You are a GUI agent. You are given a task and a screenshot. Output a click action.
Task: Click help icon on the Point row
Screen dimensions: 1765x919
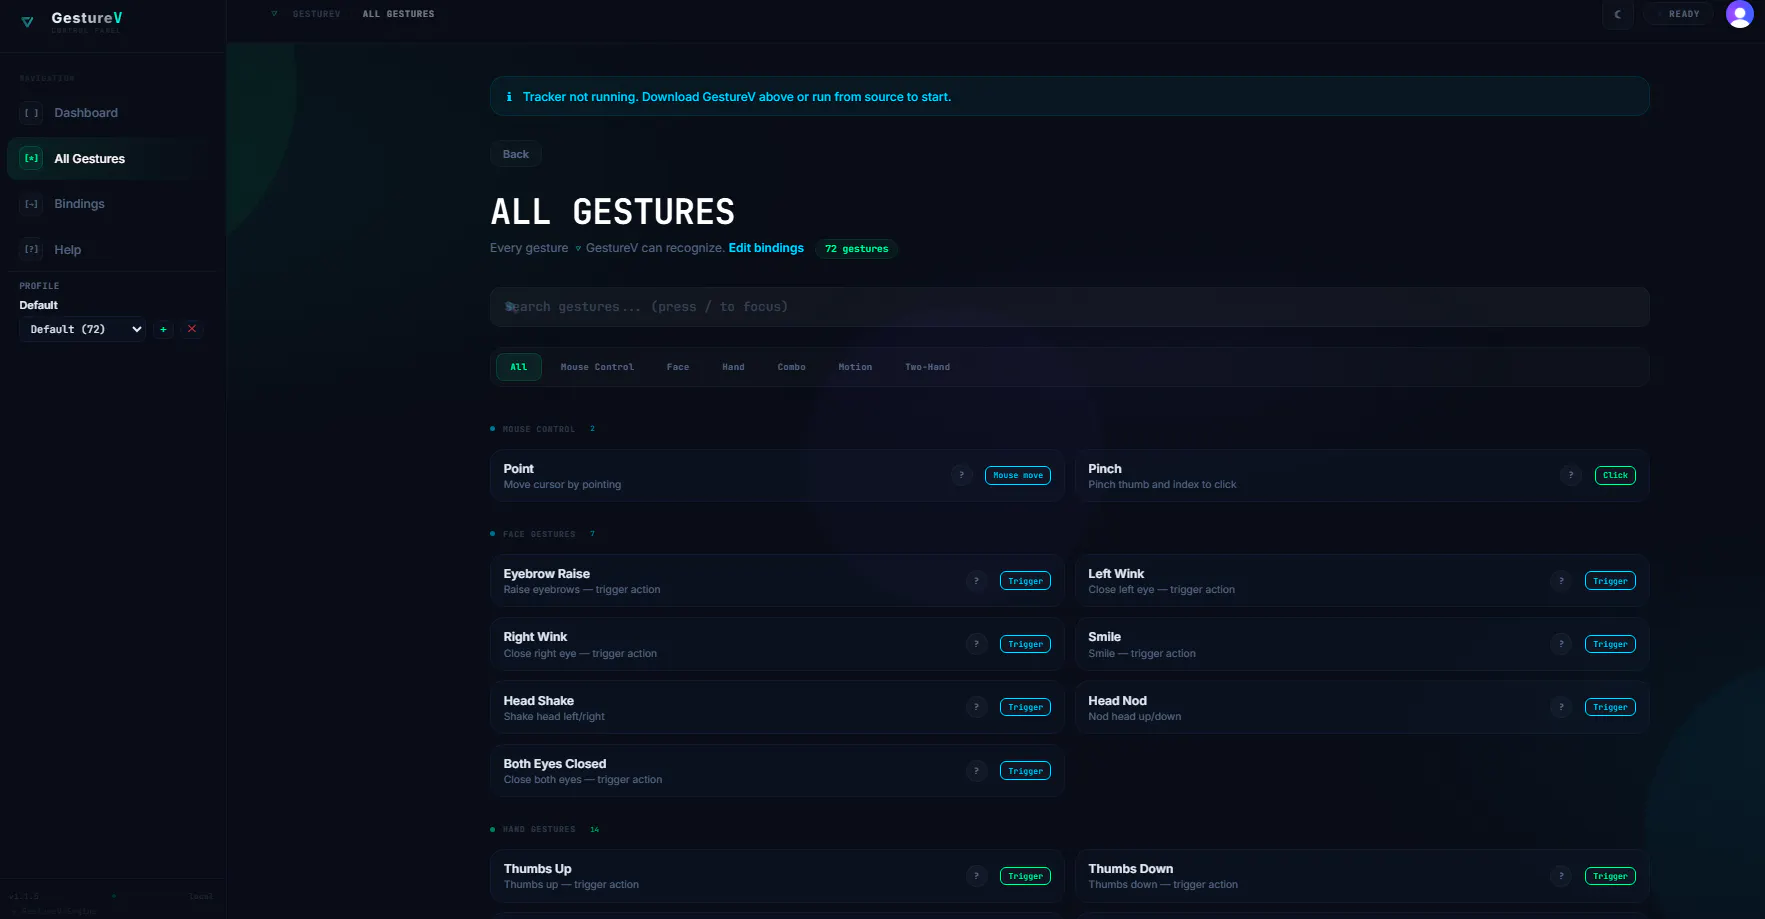(961, 475)
